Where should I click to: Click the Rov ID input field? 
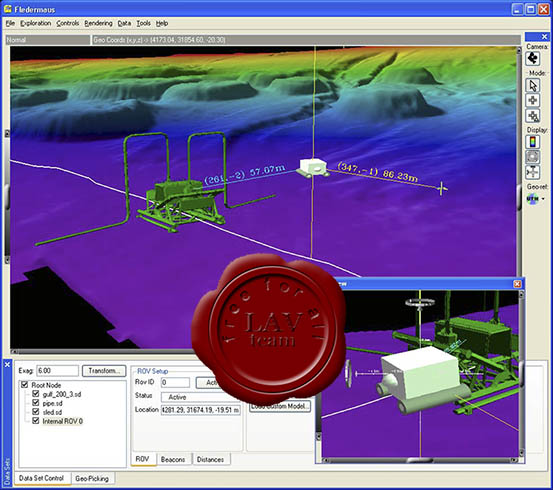click(175, 382)
